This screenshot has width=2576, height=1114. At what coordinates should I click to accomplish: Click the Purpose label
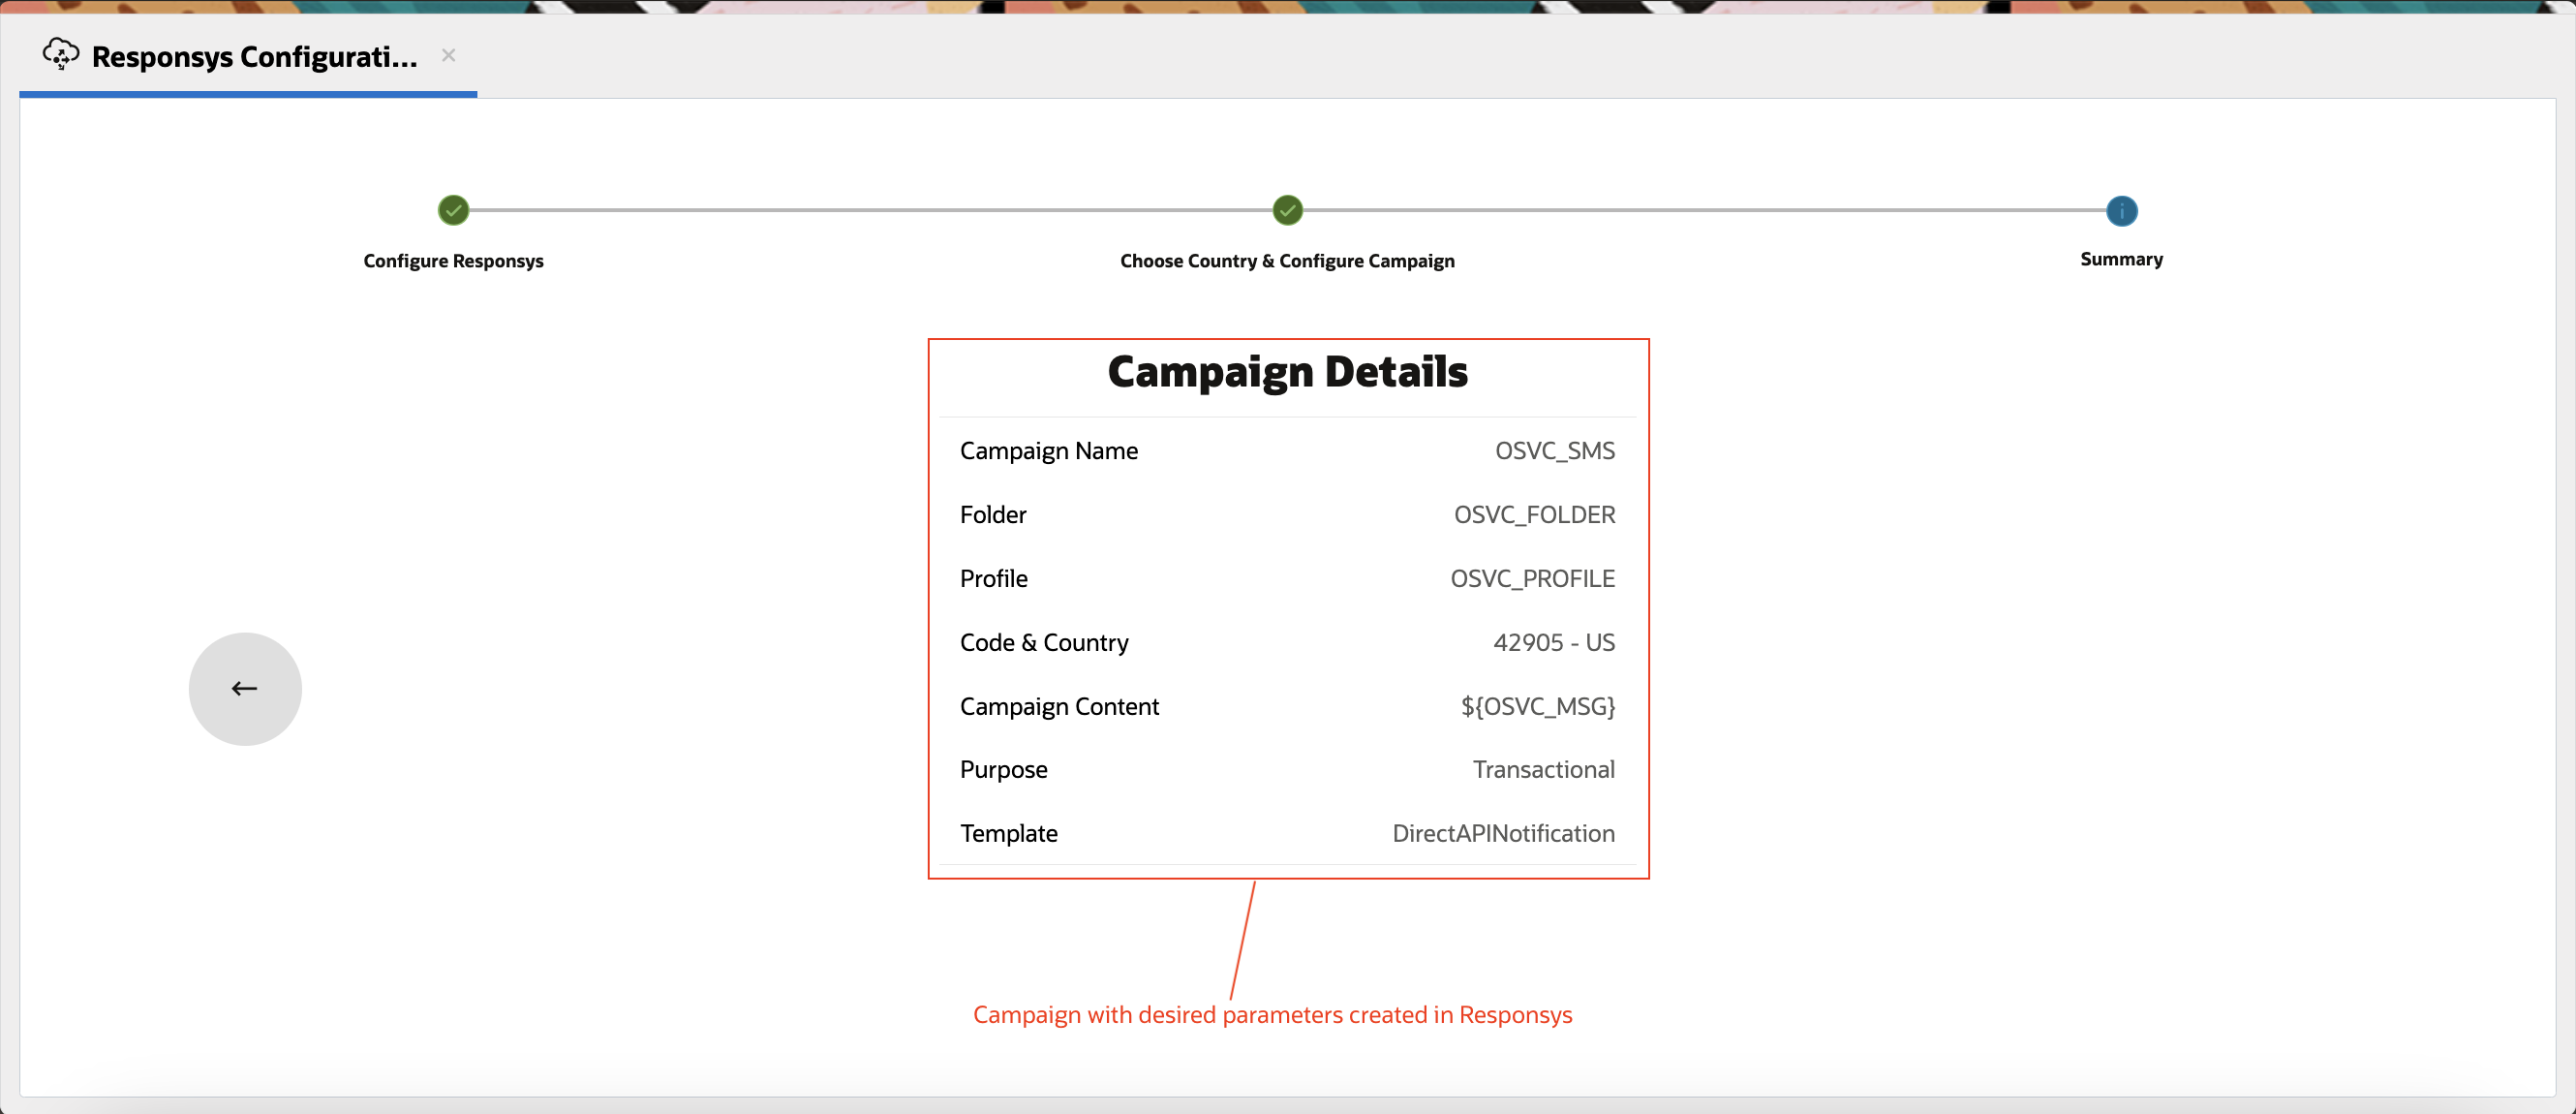[x=1004, y=770]
